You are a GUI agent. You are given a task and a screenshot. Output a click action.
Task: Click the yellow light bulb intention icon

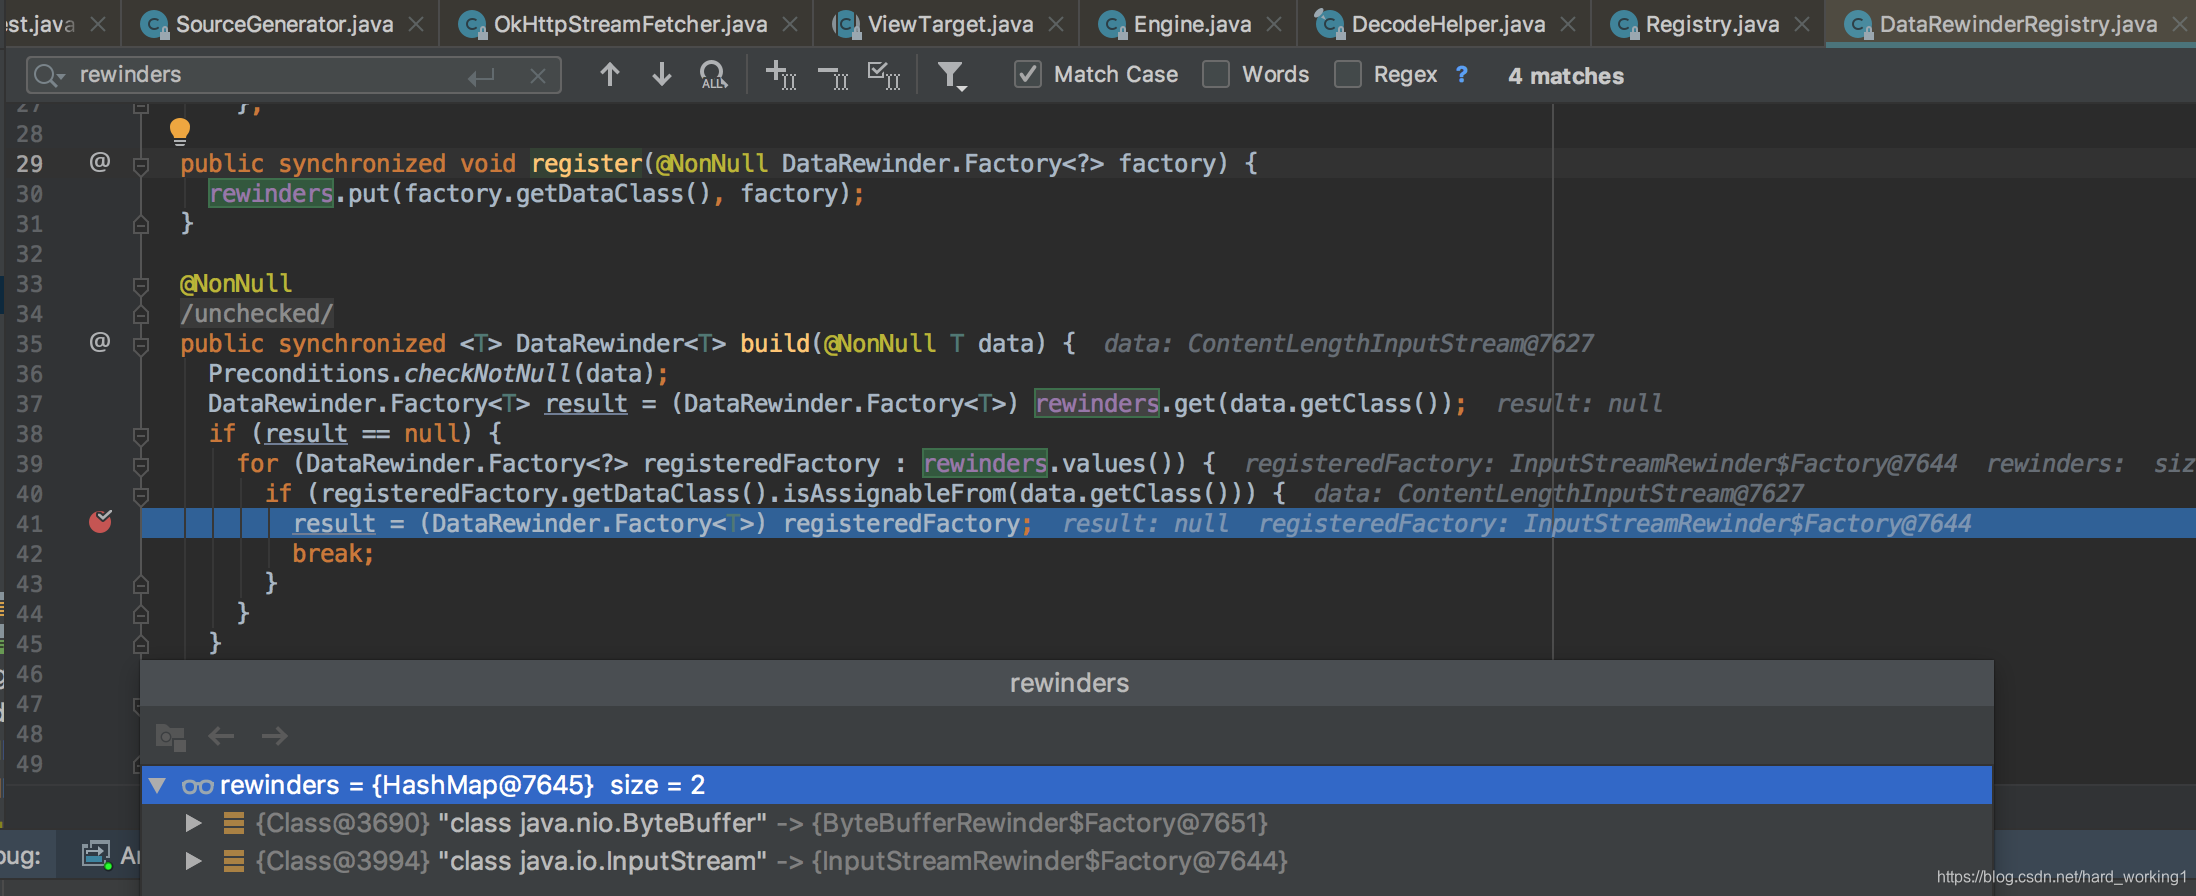pyautogui.click(x=180, y=131)
